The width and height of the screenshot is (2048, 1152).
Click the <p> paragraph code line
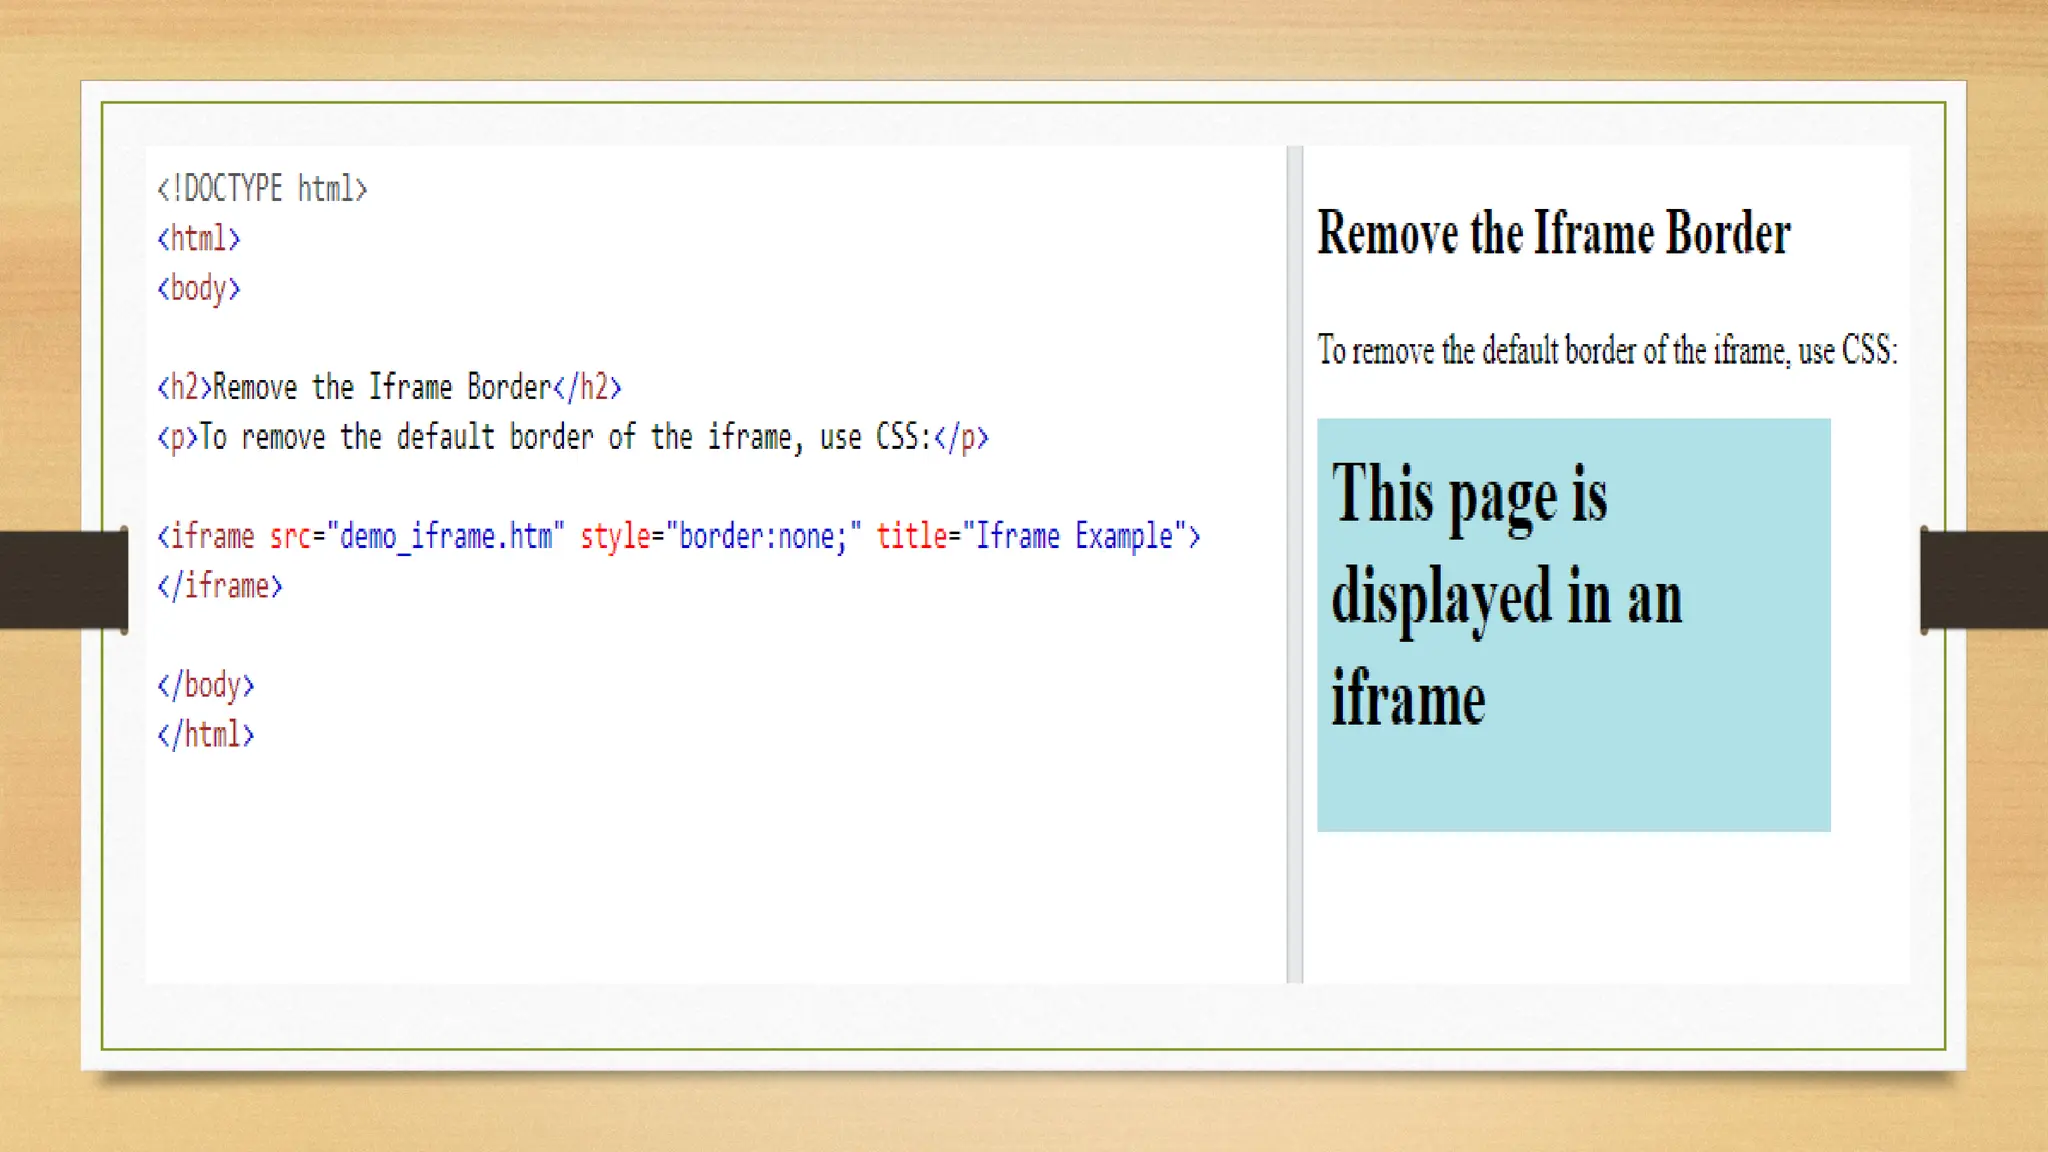click(x=572, y=437)
